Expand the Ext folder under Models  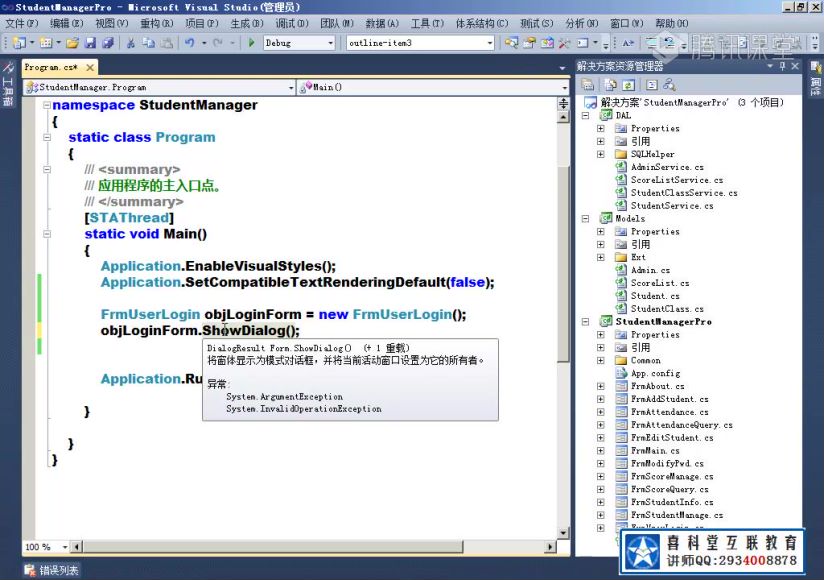[x=601, y=257]
